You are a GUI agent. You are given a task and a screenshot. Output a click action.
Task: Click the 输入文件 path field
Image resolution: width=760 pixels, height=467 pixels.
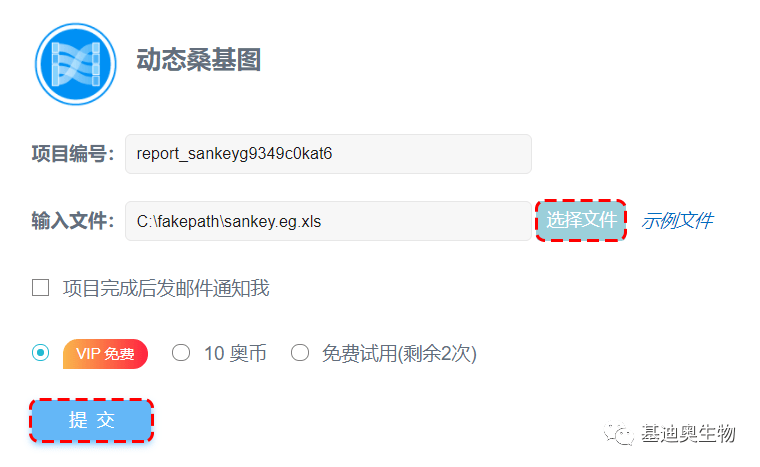pos(328,221)
